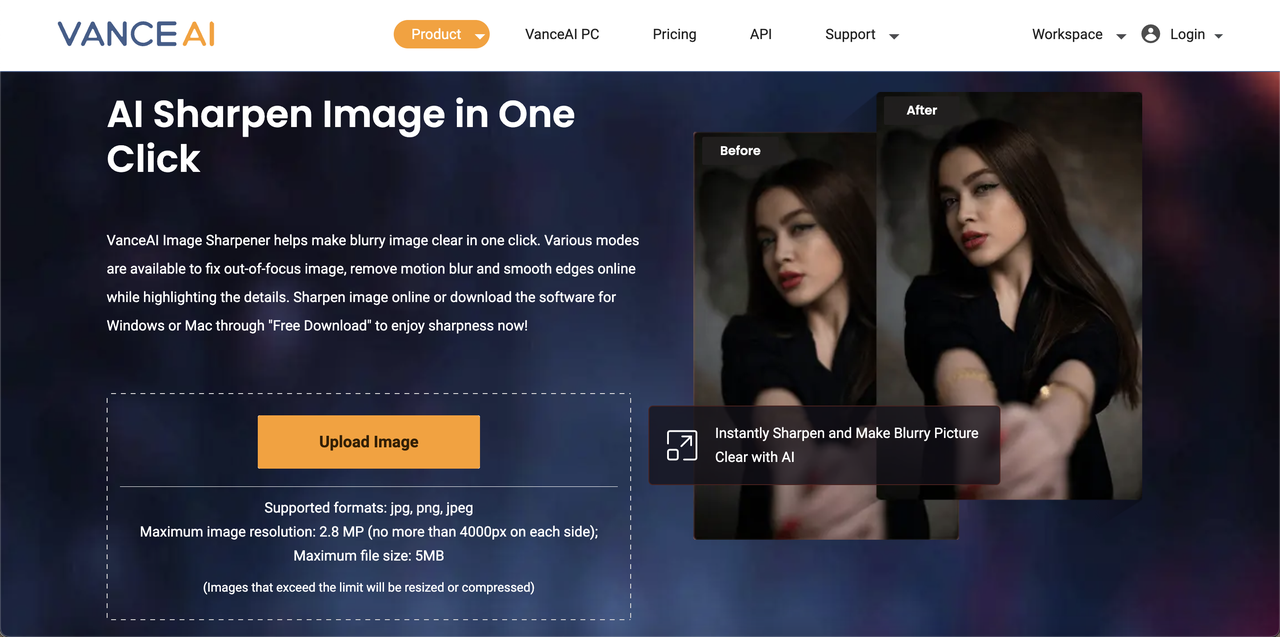Screen dimensions: 1280x637
Task: Click the 'Before' label on sample image
Action: [740, 151]
